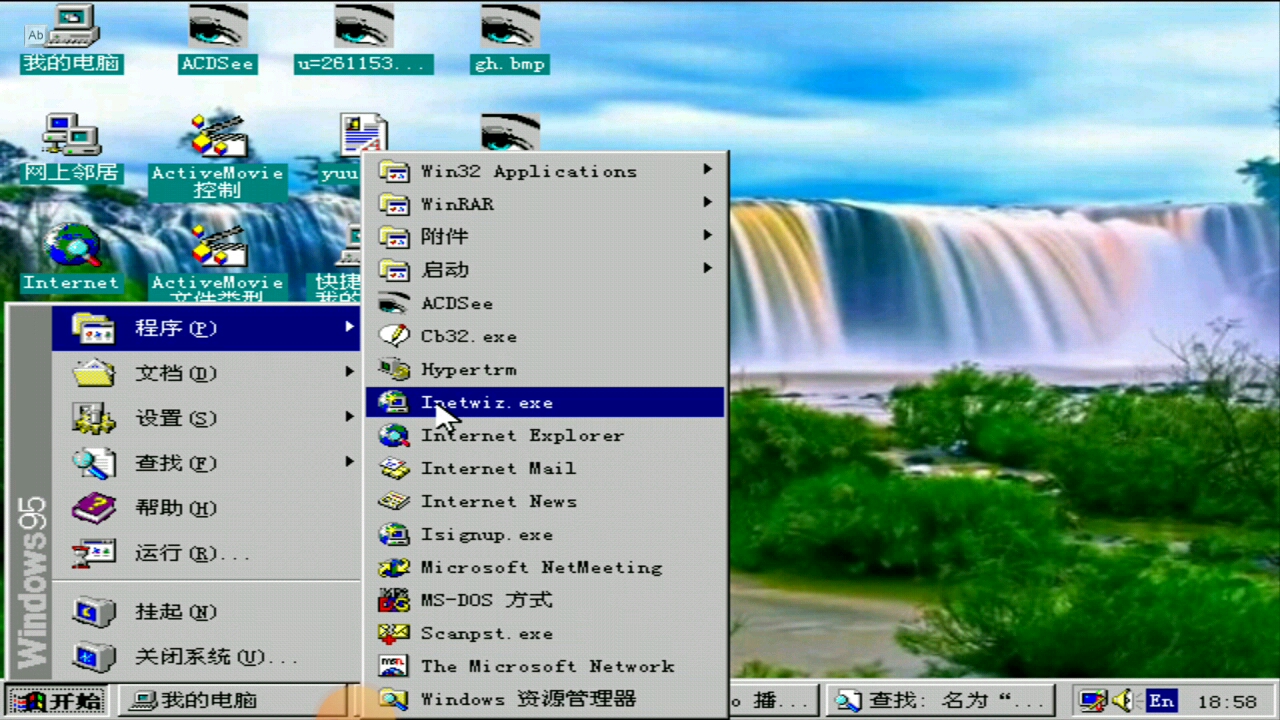Viewport: 1280px width, 720px height.
Task: Click the volume speaker tray icon
Action: (x=1123, y=701)
